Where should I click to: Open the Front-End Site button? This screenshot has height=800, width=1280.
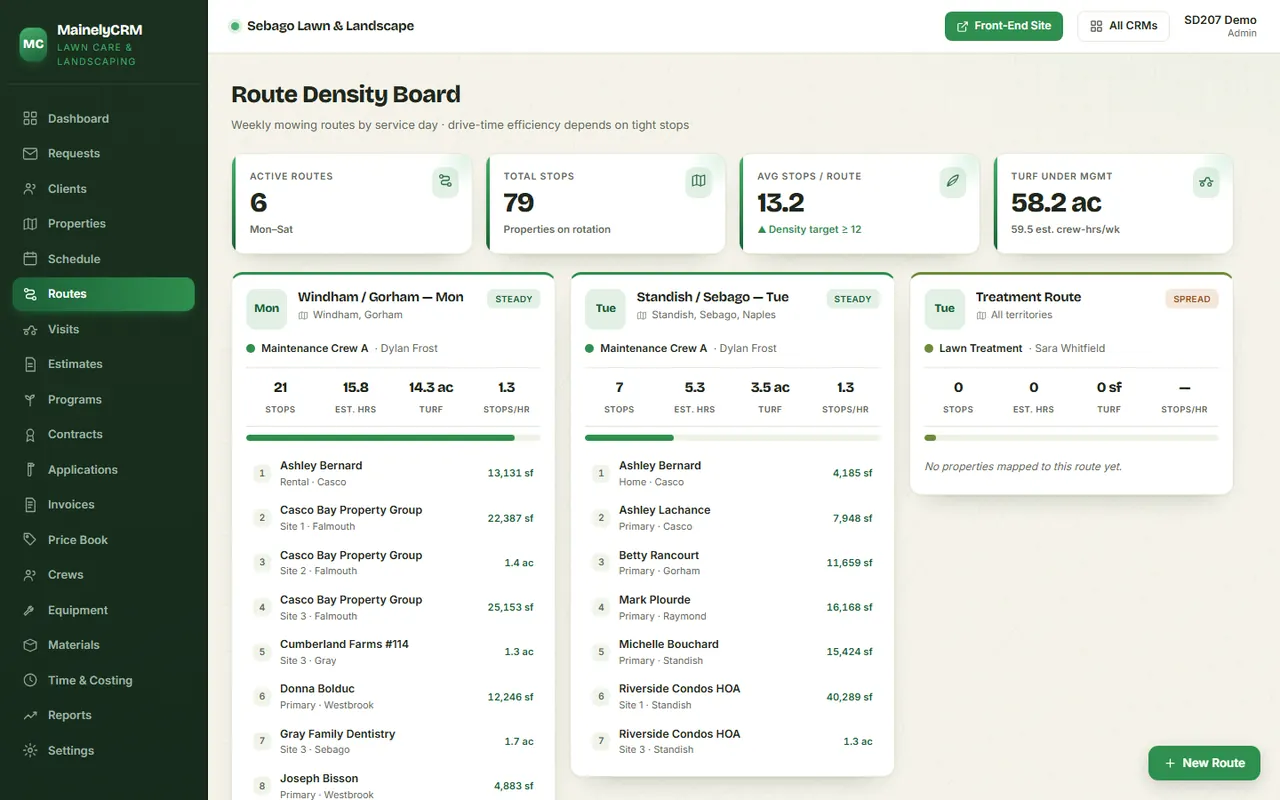1004,26
